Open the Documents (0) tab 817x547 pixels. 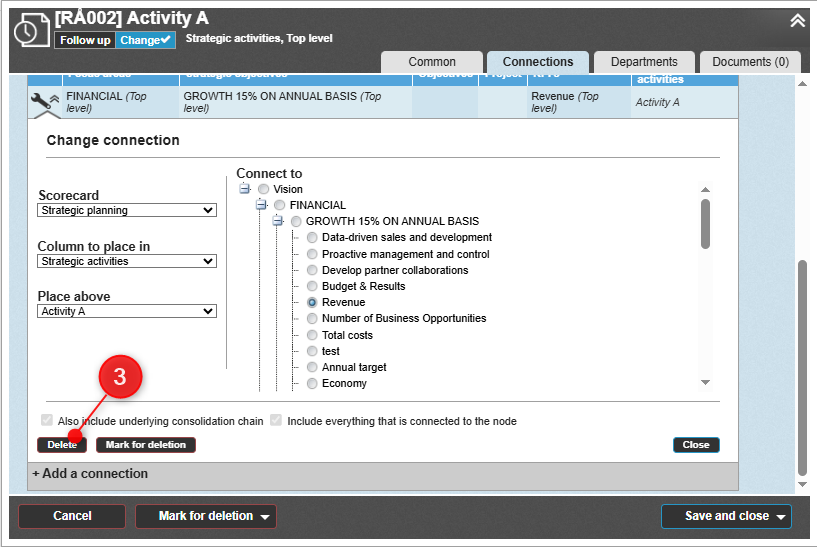tap(750, 62)
